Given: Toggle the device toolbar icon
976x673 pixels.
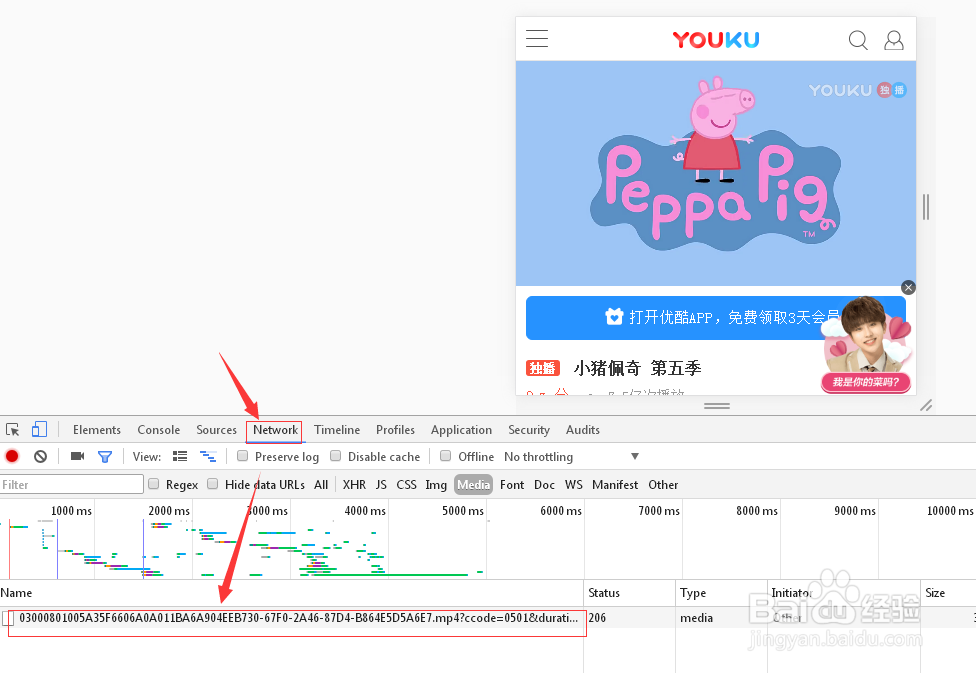Looking at the screenshot, I should tap(39, 430).
